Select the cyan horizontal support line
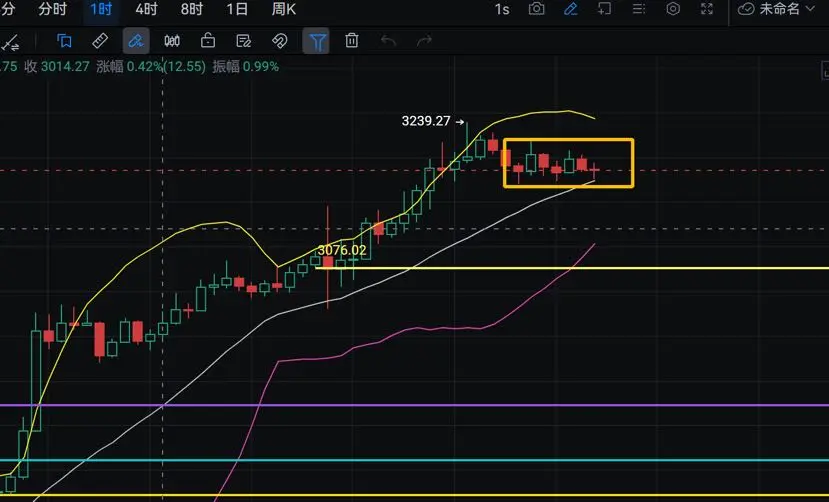 tap(414, 460)
